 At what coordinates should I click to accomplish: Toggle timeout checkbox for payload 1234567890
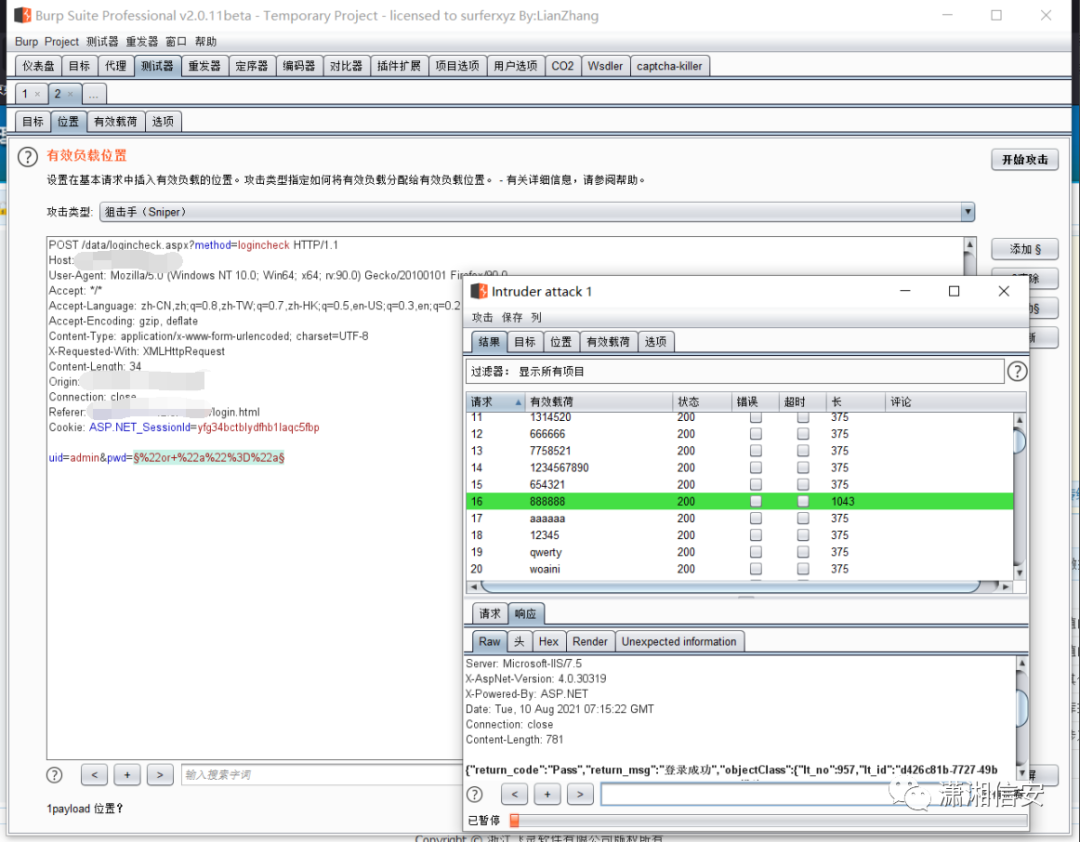coord(802,468)
